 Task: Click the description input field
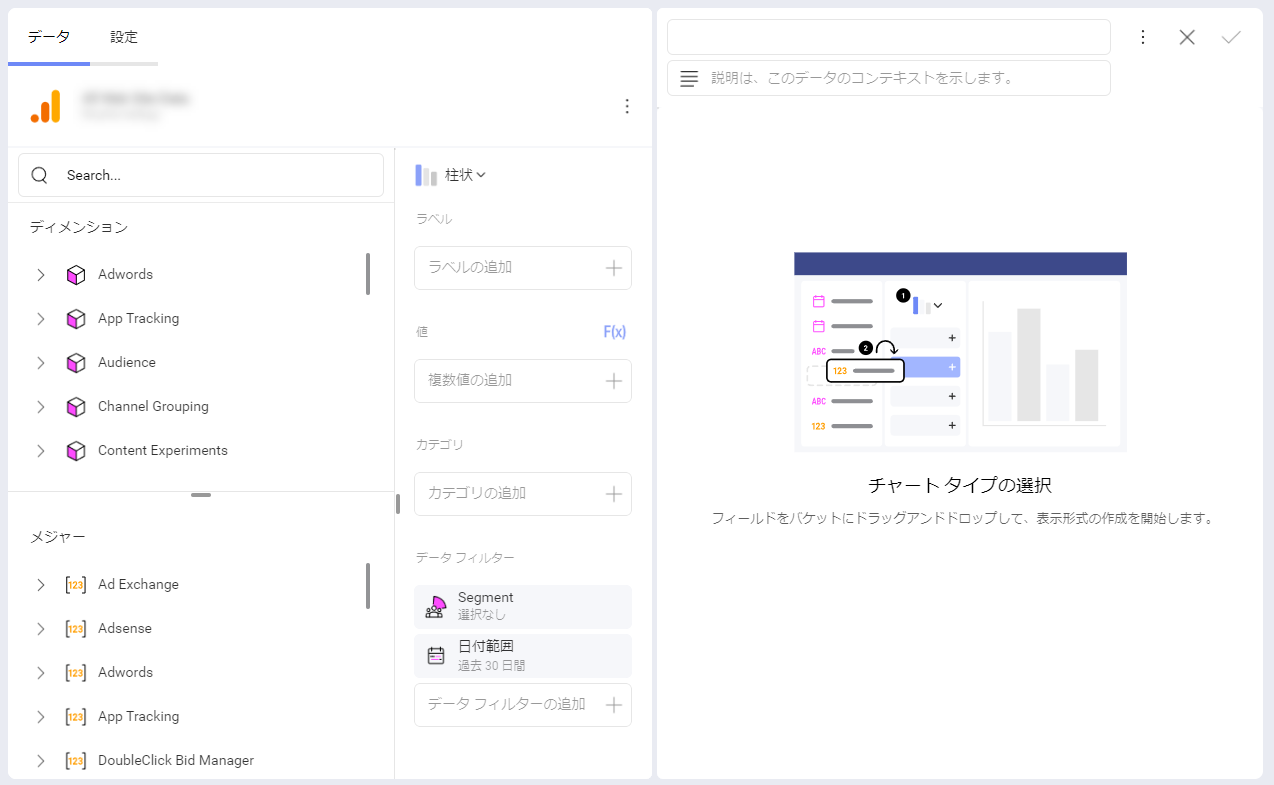(x=889, y=78)
